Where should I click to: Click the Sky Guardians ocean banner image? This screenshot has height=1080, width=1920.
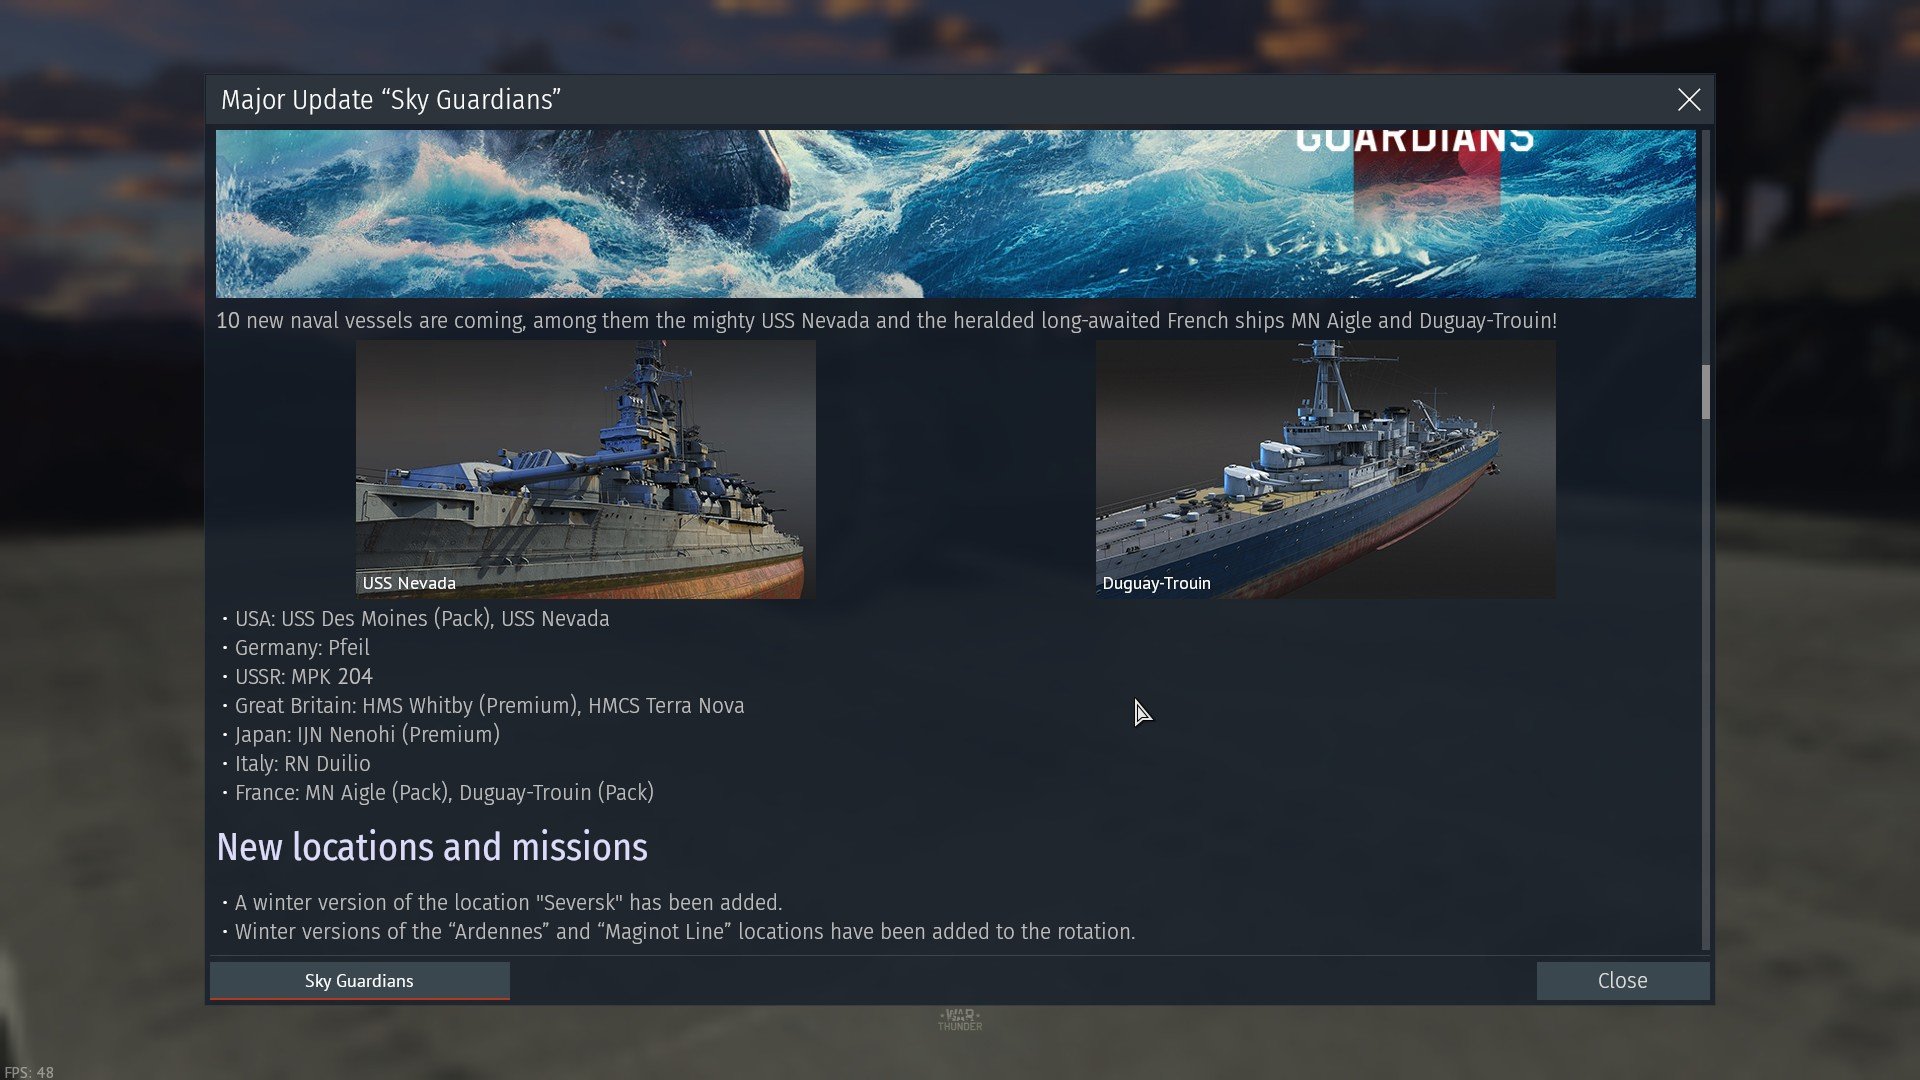click(956, 214)
